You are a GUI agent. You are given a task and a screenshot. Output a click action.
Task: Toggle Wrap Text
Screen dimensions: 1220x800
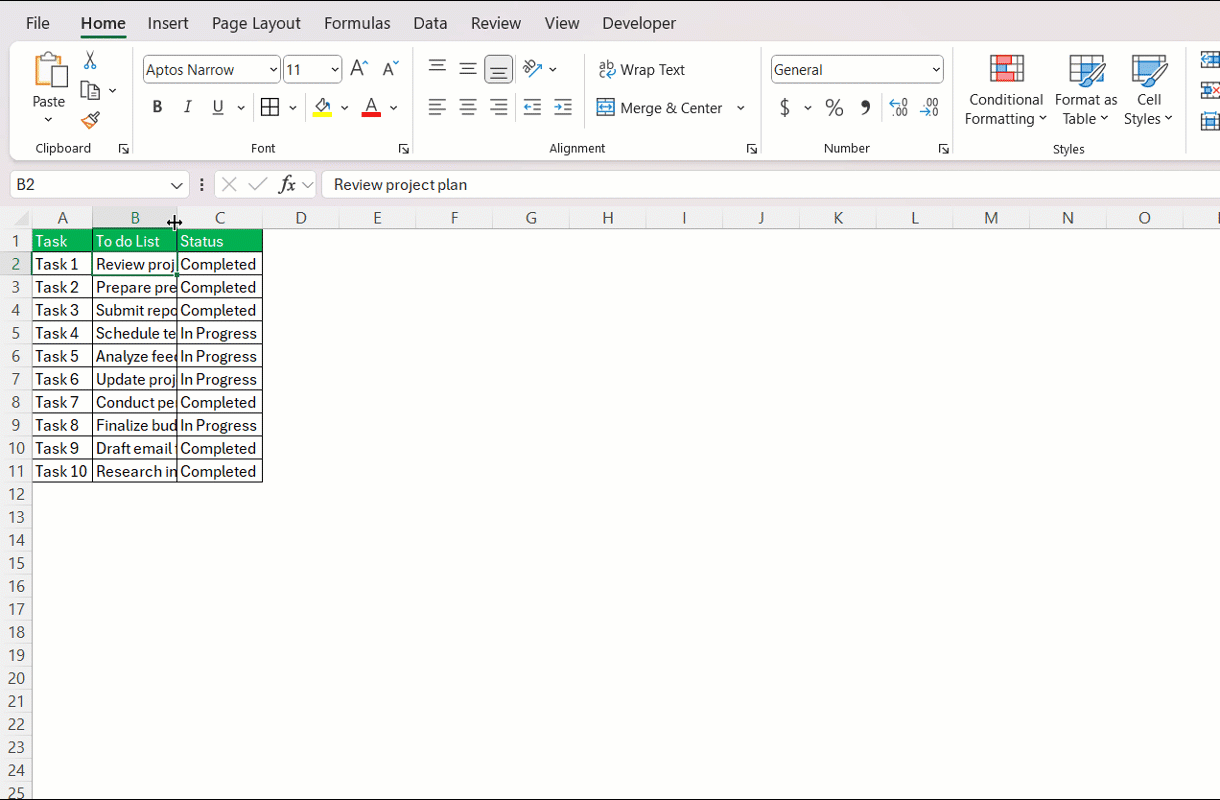tap(642, 69)
